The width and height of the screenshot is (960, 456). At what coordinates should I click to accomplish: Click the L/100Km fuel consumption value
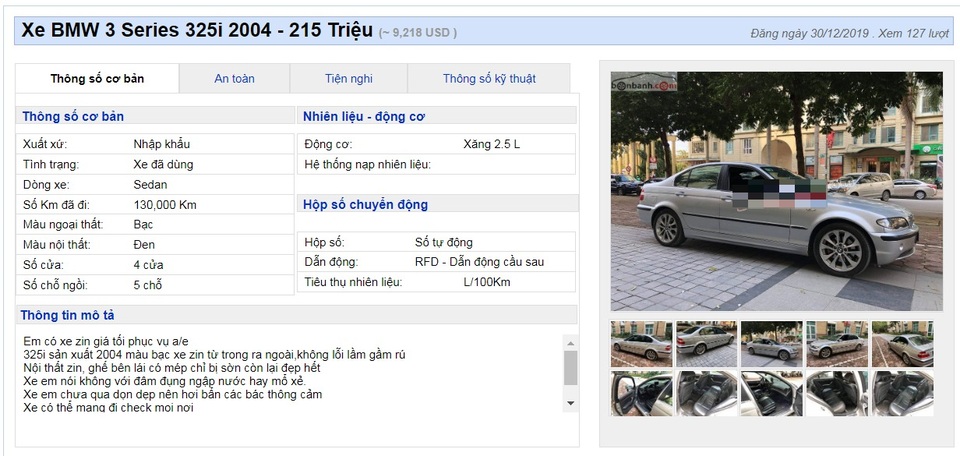pyautogui.click(x=487, y=282)
